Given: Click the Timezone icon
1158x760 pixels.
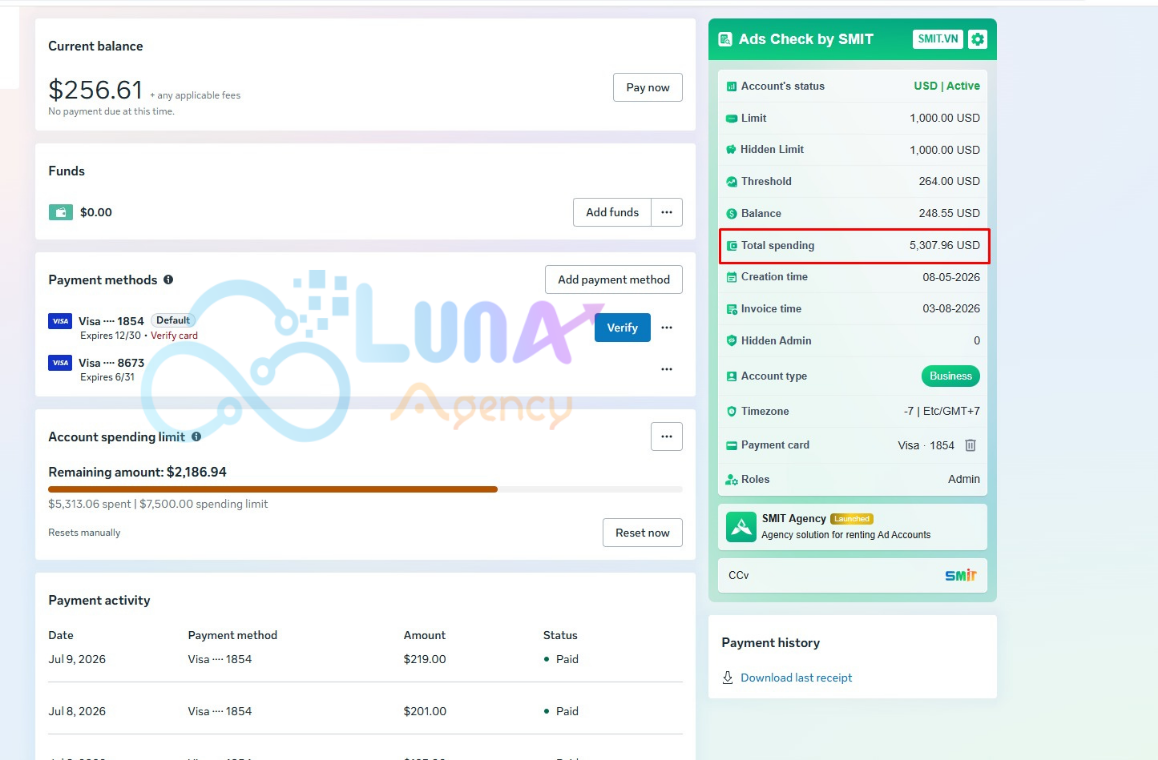Looking at the screenshot, I should 731,411.
